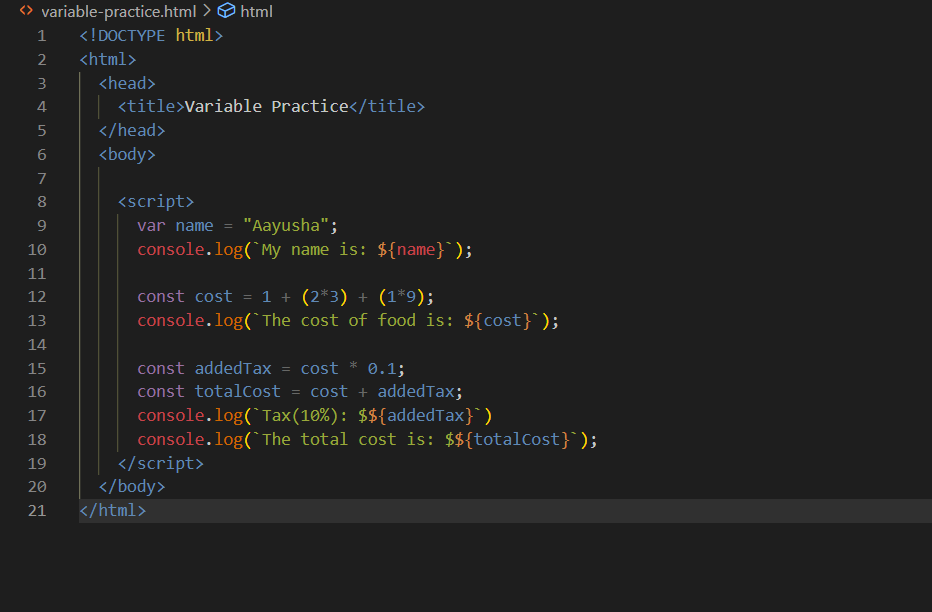Click 'Variable Practice' title text
Viewport: 932px width, 612px height.
pos(266,106)
